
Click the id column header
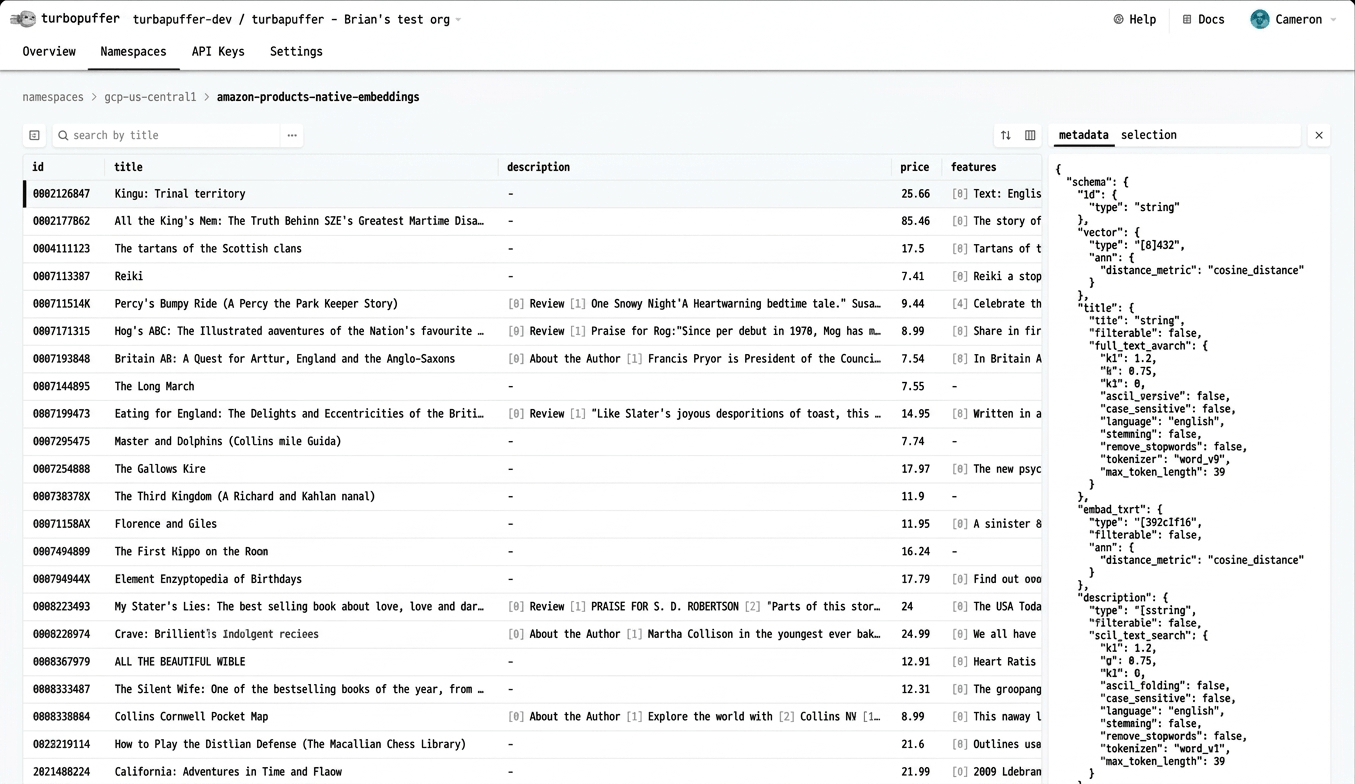(38, 167)
